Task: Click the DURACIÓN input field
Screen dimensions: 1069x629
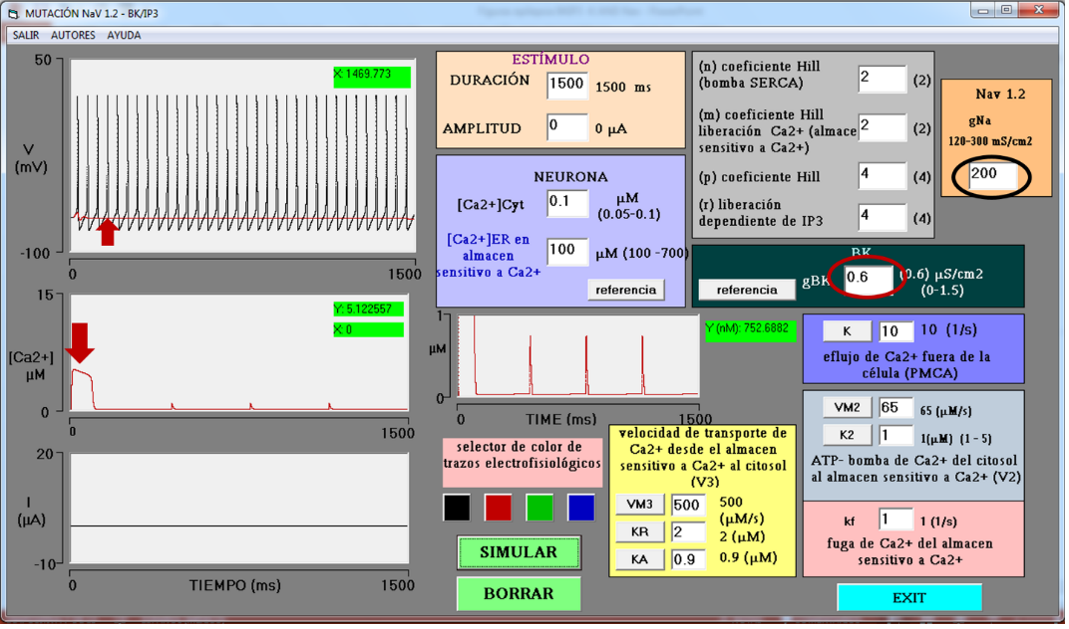Action: pos(567,85)
